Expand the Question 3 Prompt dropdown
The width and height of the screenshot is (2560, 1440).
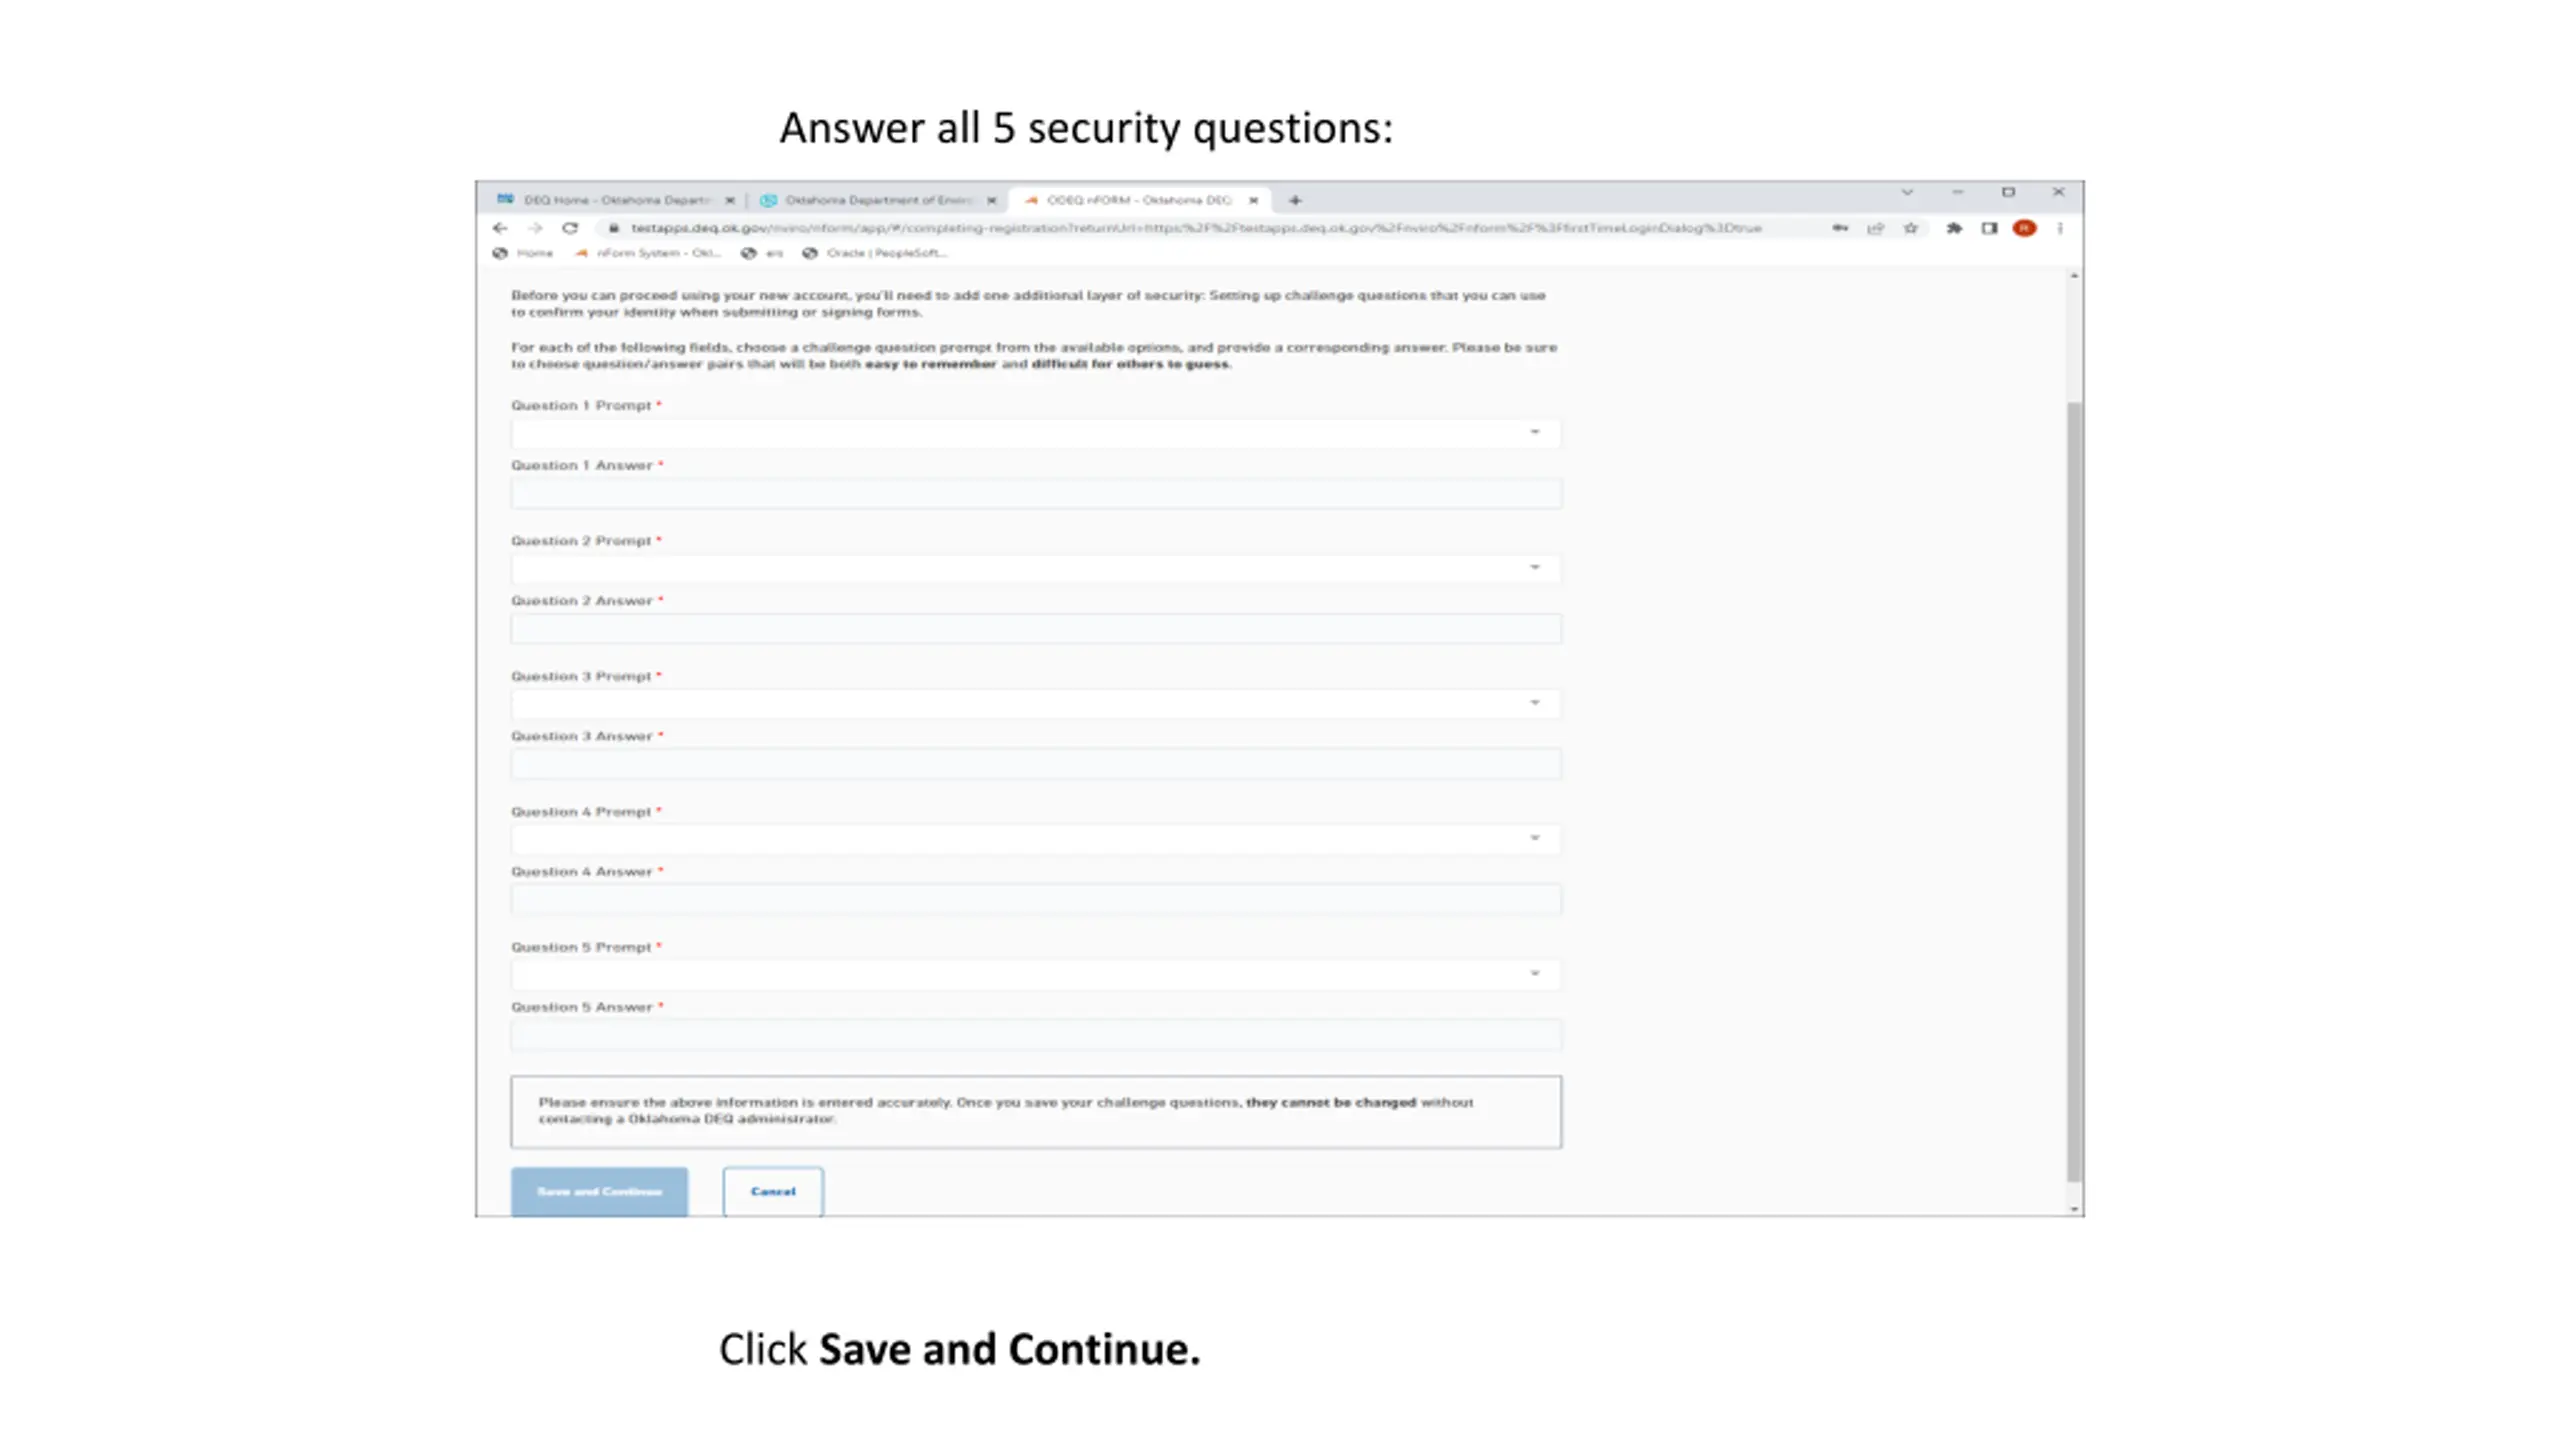[1035, 703]
